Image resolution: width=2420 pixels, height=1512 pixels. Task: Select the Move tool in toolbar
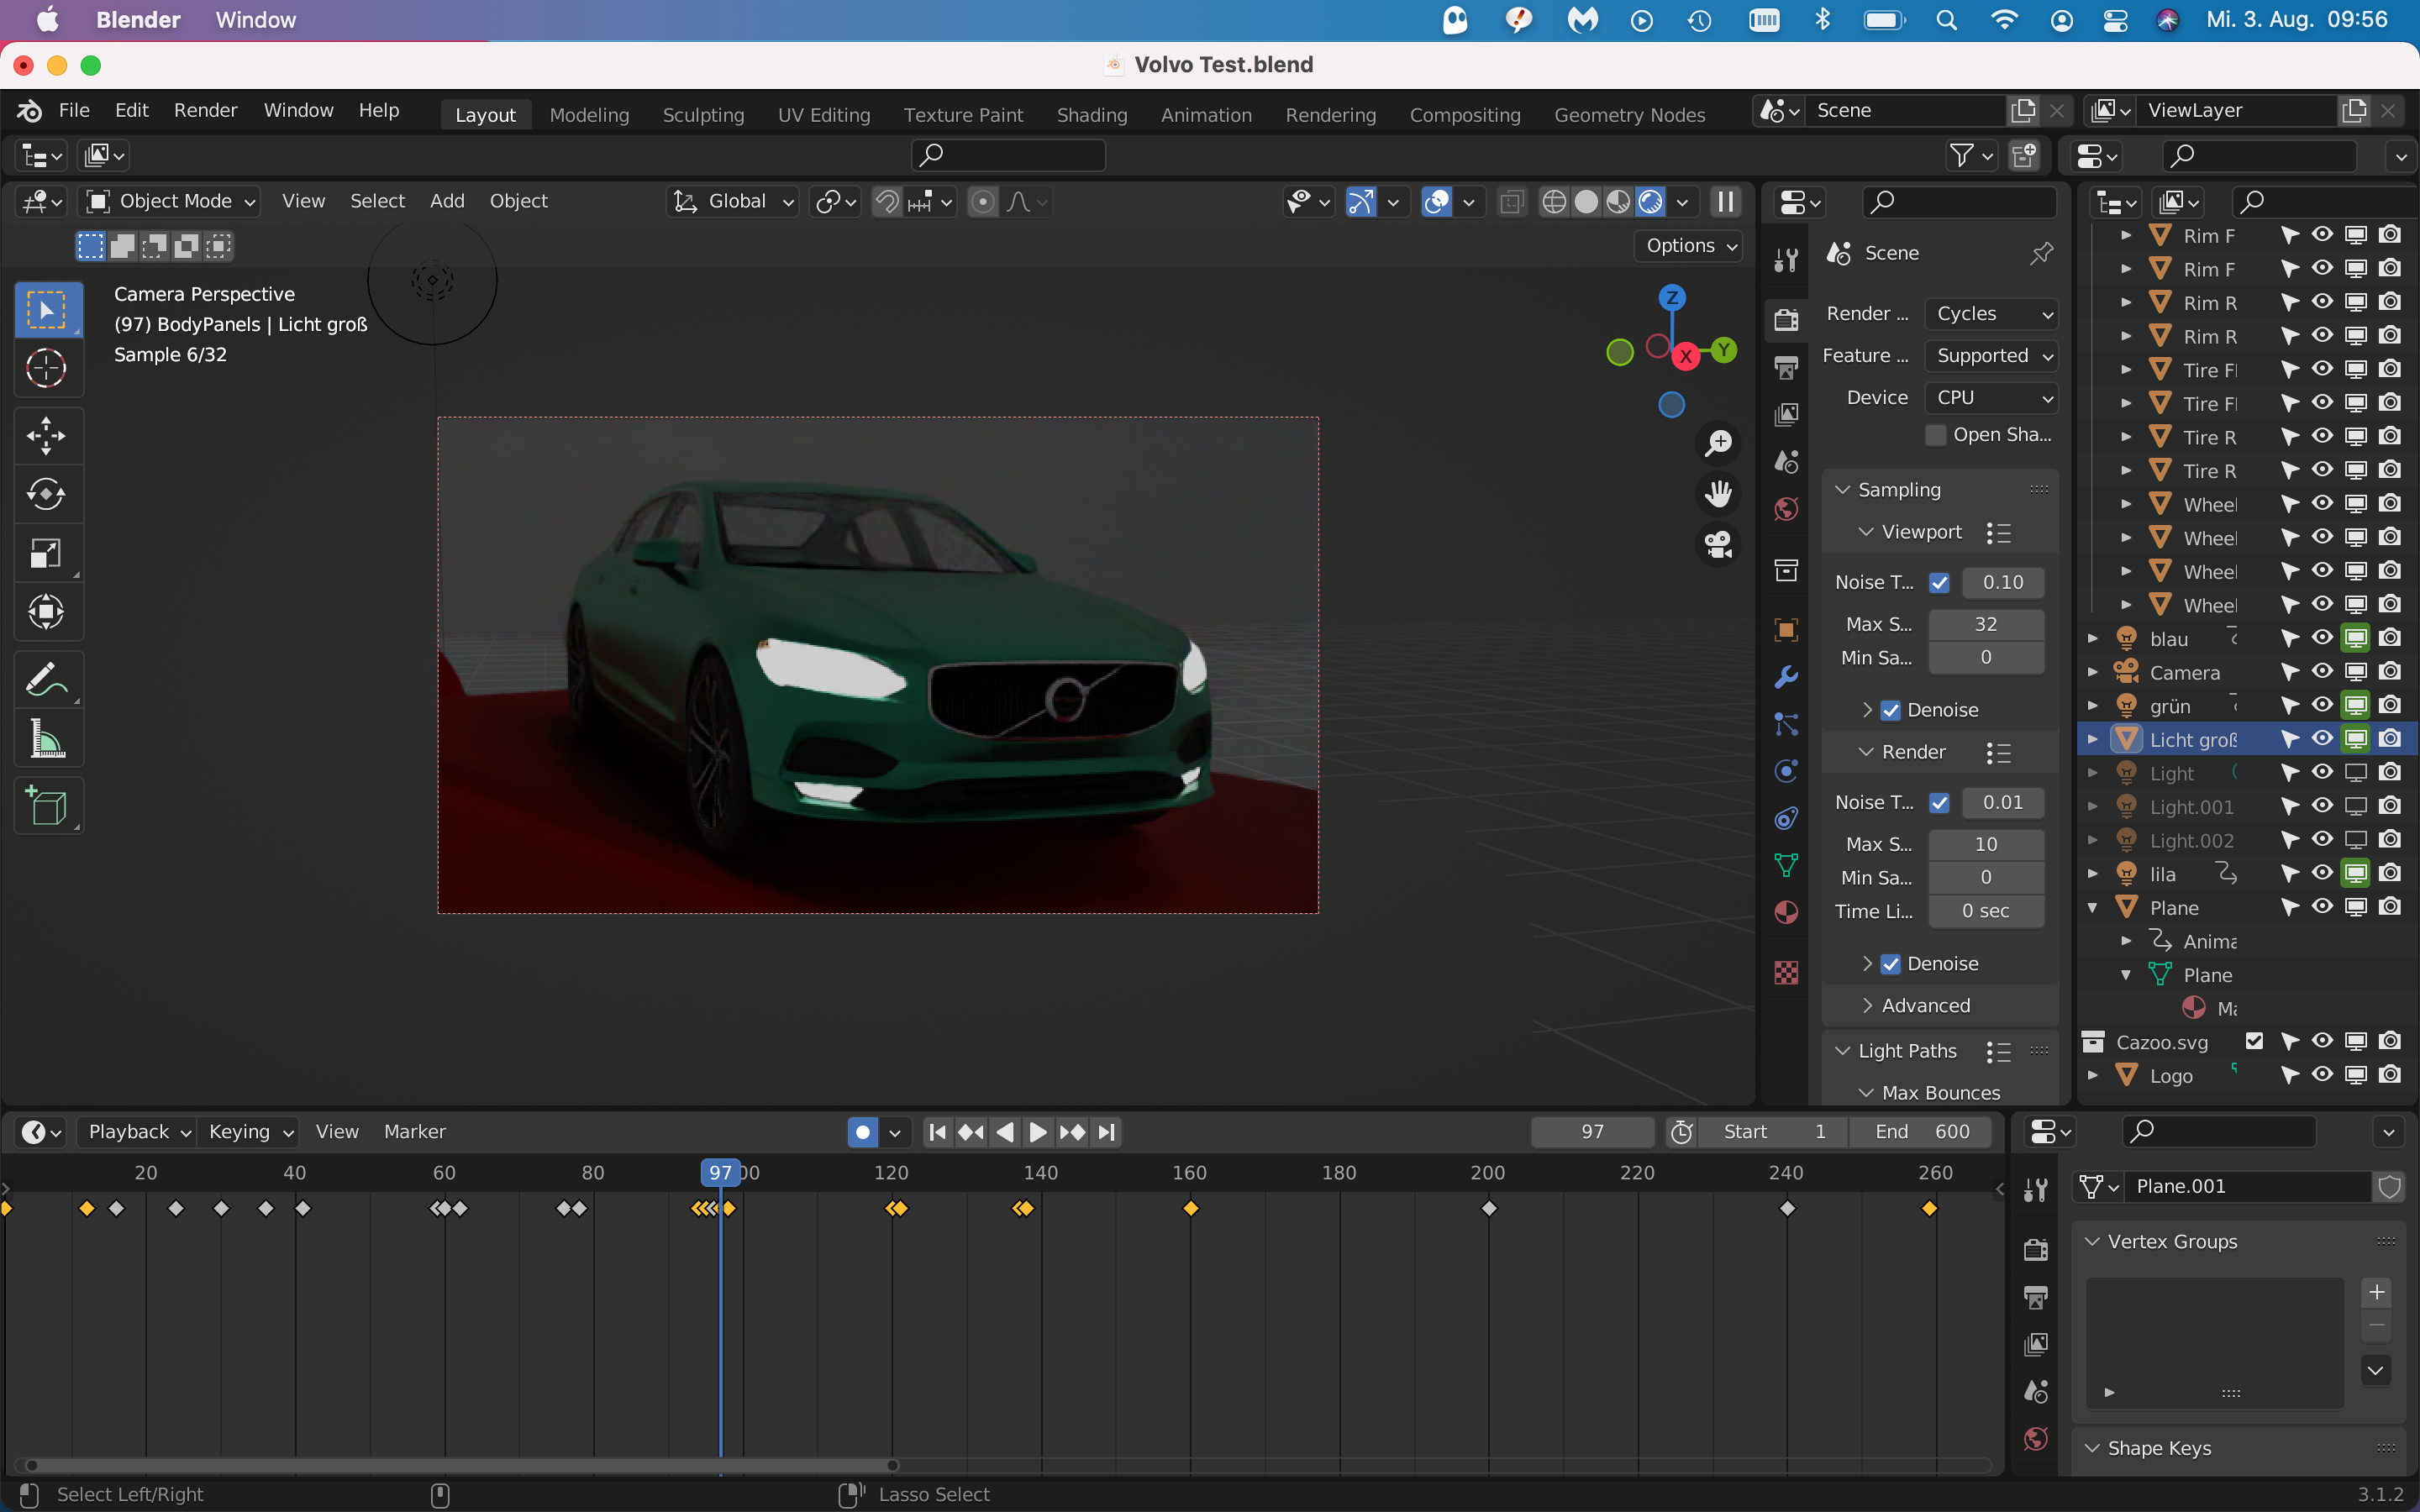tap(46, 436)
